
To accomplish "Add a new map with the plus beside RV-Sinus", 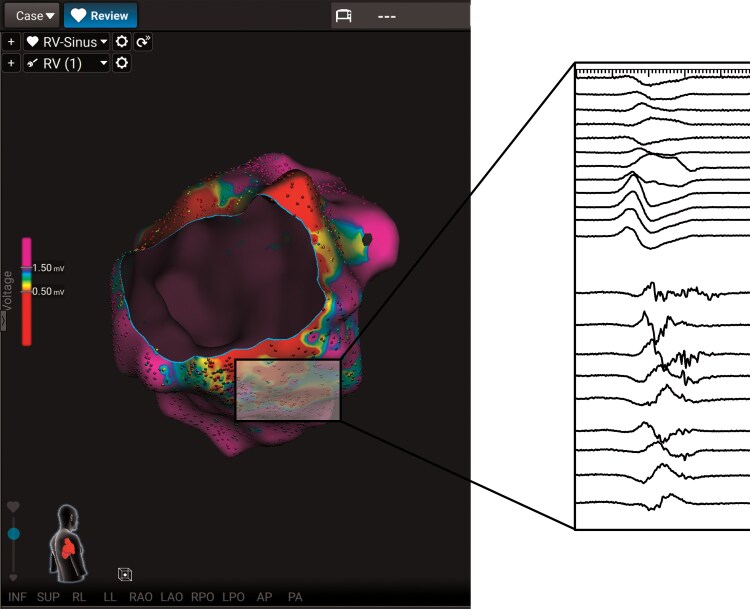I will [x=11, y=42].
